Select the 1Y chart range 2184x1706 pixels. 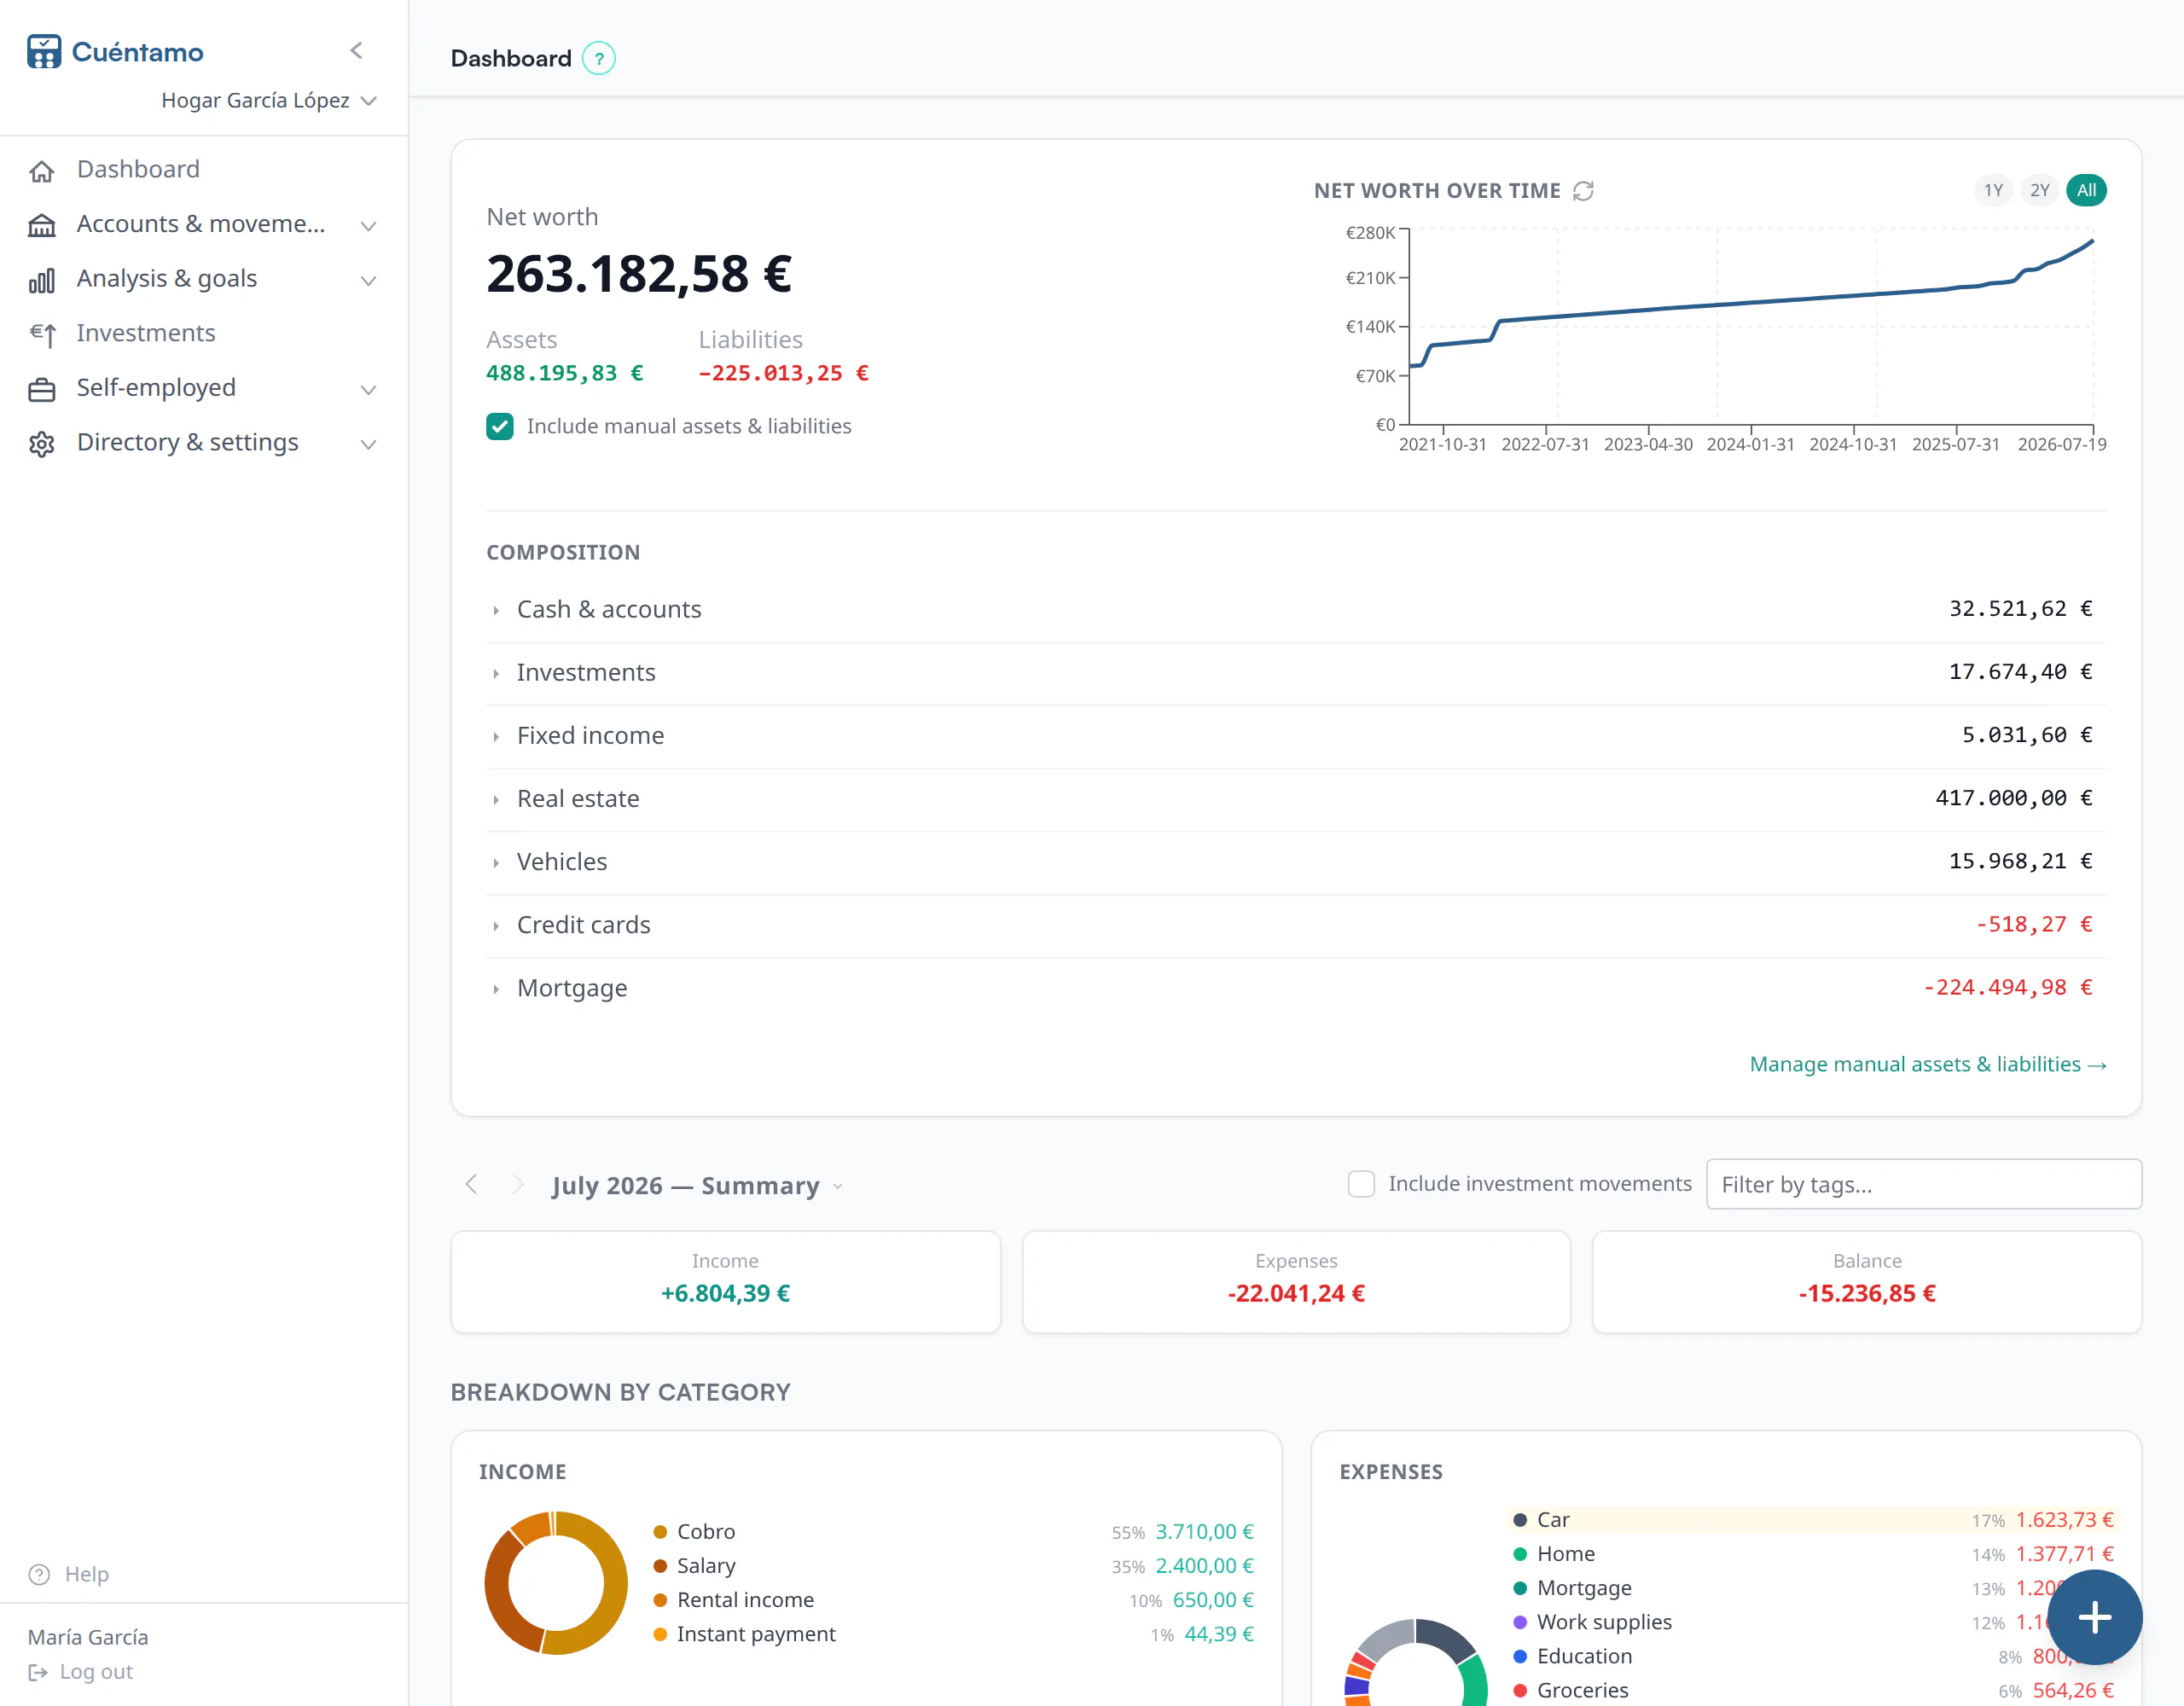[x=1993, y=190]
